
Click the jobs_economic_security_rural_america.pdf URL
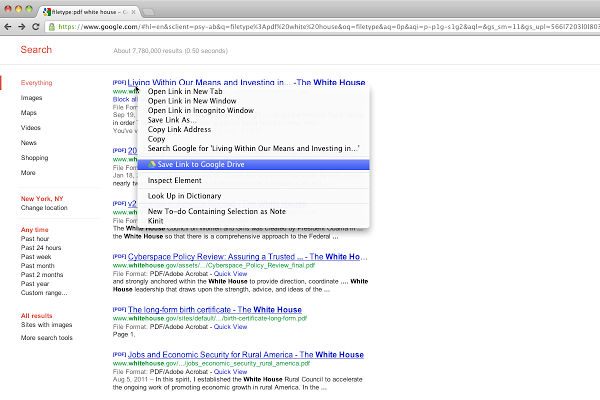(211, 363)
